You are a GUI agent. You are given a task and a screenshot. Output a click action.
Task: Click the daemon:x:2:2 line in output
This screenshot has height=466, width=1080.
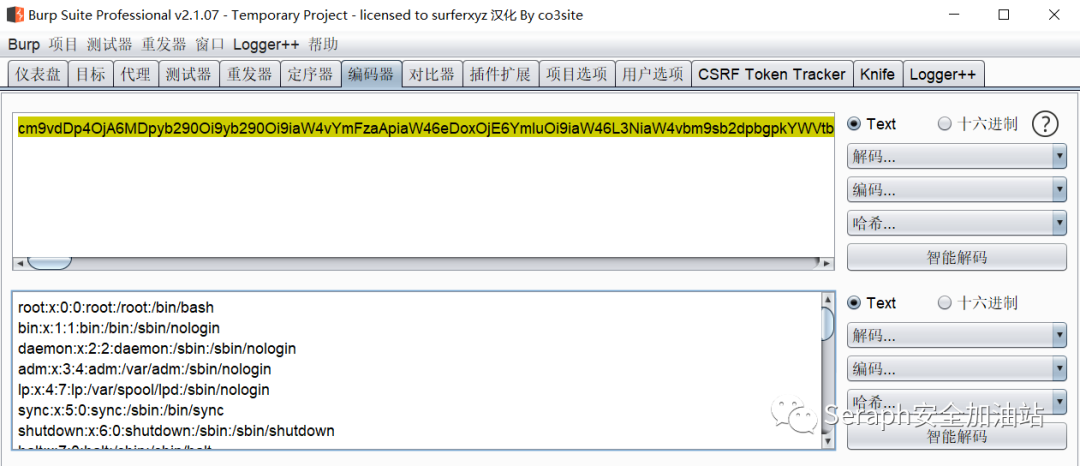click(x=157, y=349)
